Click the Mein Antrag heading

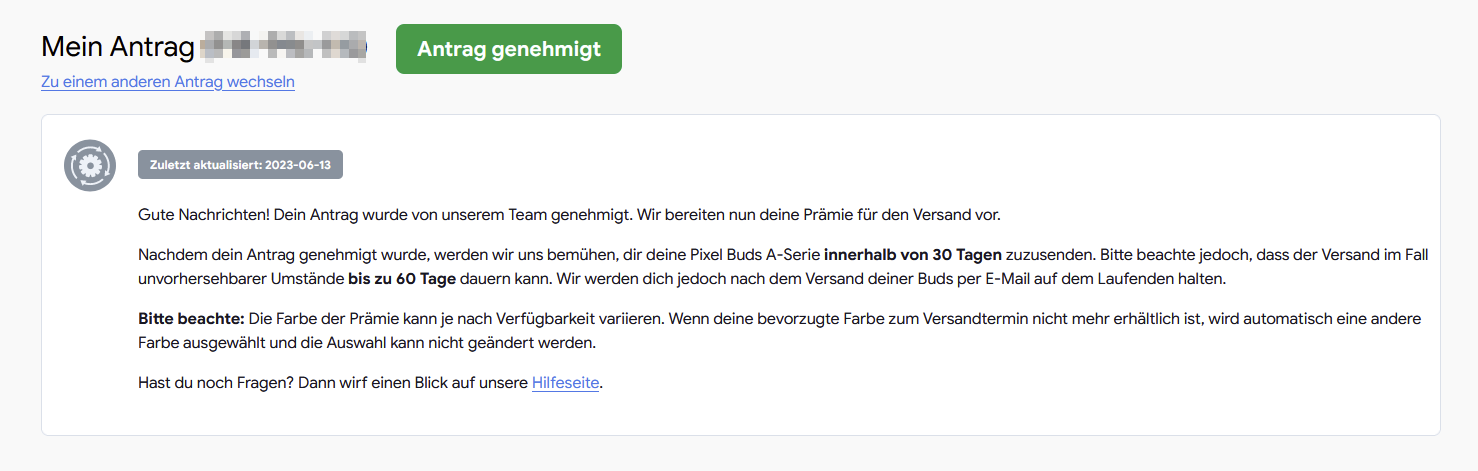click(116, 47)
